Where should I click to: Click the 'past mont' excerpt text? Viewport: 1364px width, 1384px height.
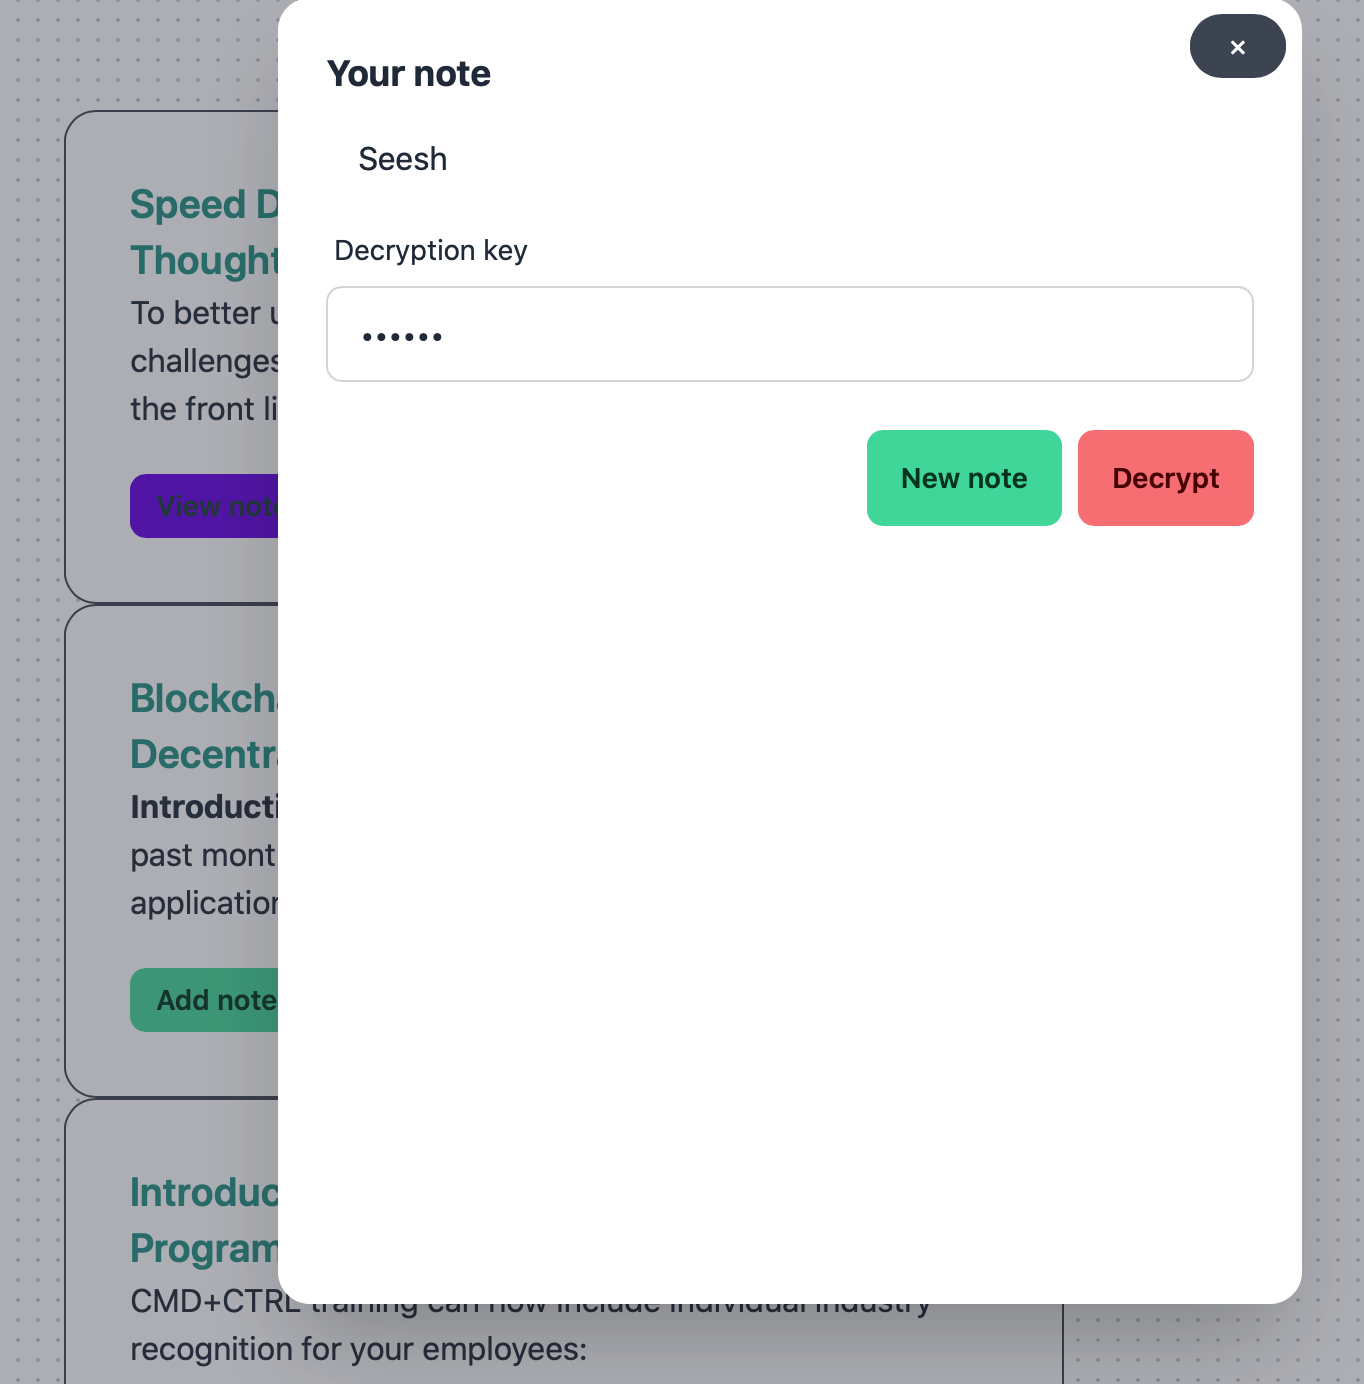204,856
